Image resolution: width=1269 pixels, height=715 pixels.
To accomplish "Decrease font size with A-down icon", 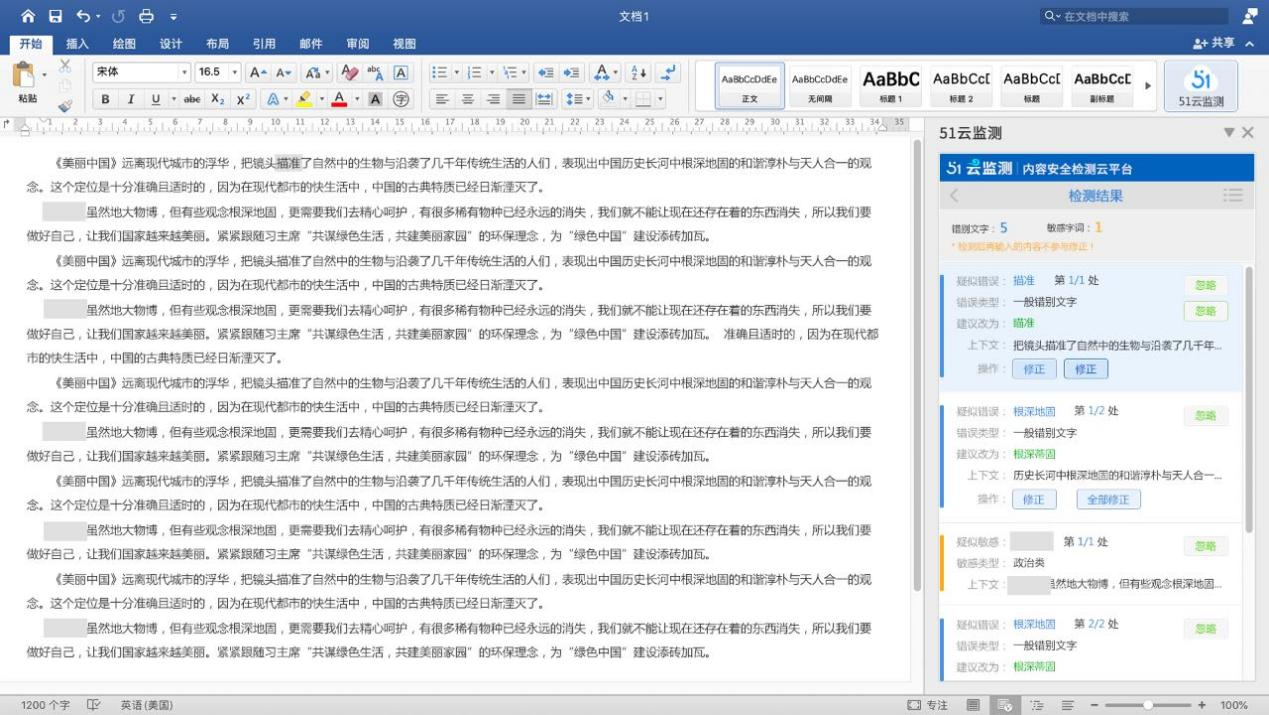I will pyautogui.click(x=284, y=72).
